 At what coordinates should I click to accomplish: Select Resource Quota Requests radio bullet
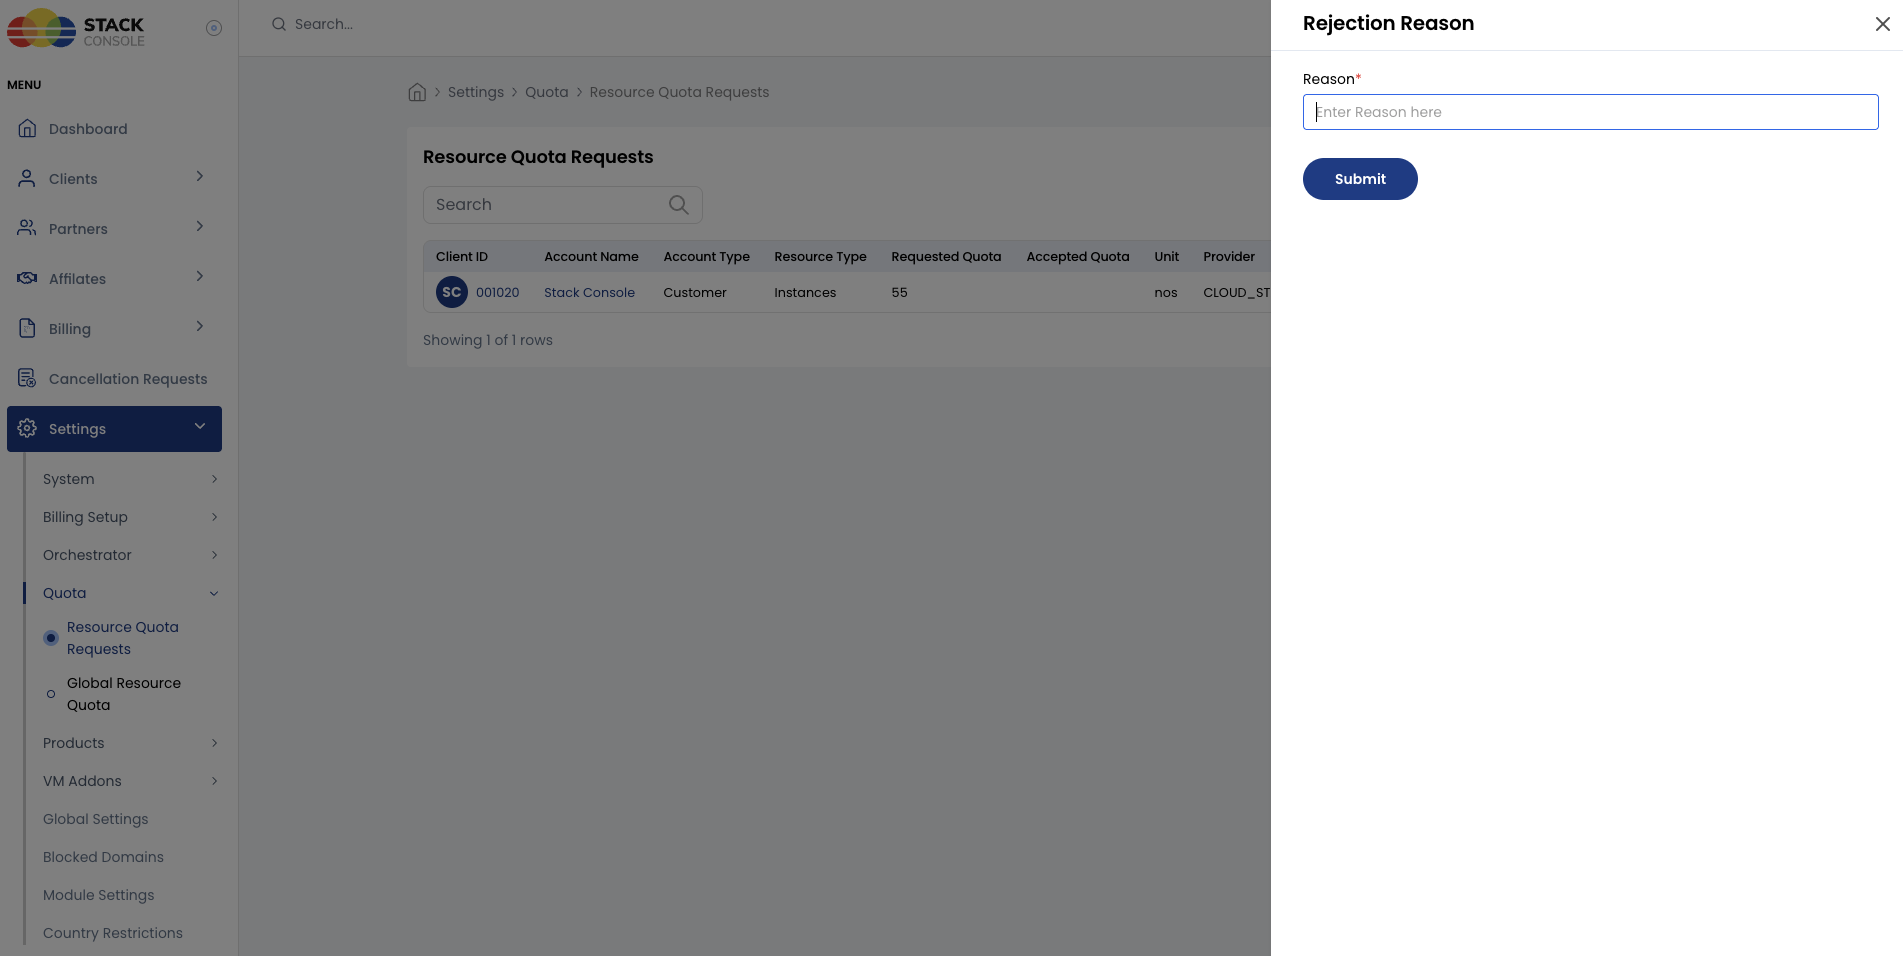coord(51,638)
